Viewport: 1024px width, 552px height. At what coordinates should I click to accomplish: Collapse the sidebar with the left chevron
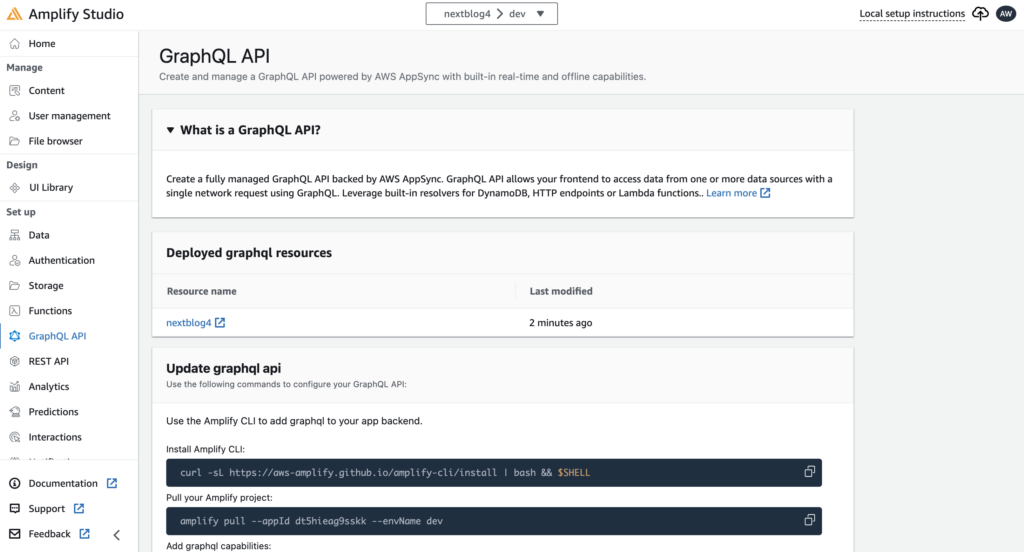coord(117,535)
